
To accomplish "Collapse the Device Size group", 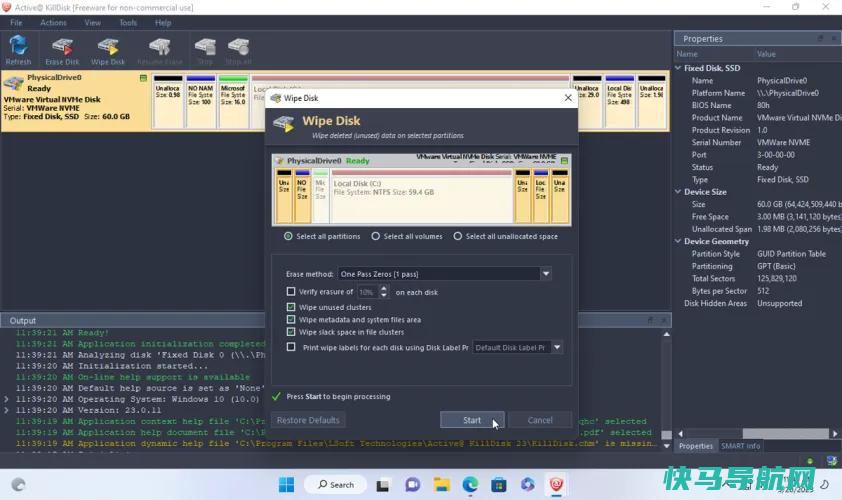I will click(x=678, y=192).
